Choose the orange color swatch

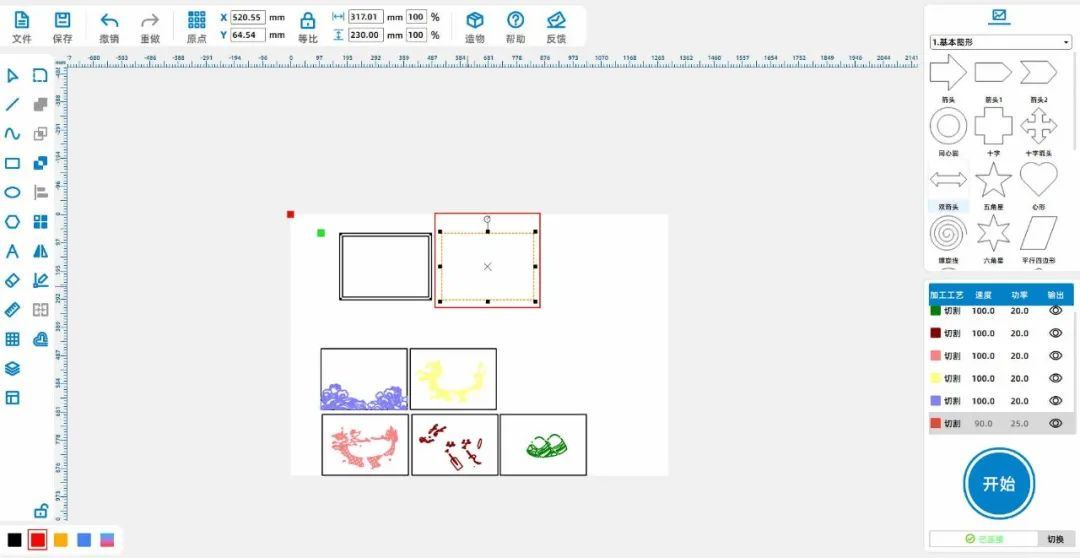click(x=61, y=540)
